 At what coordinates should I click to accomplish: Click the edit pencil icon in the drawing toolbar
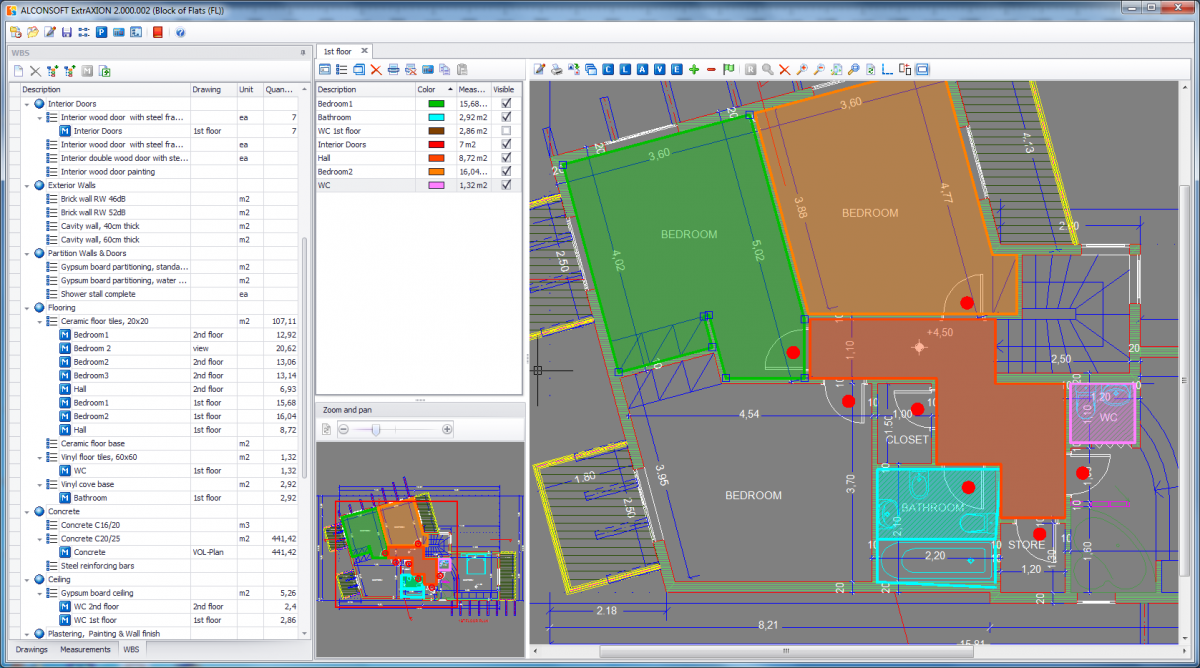coord(540,69)
